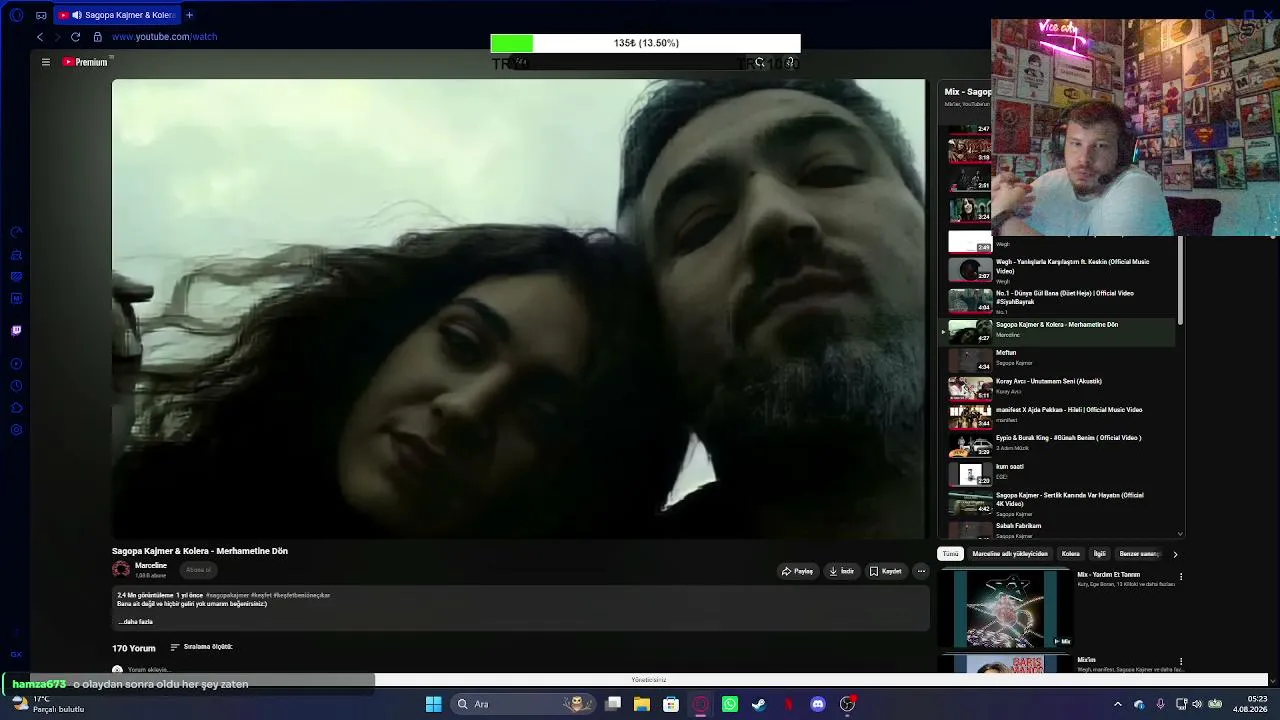Share the video with Paylaş button
The height and width of the screenshot is (720, 1280).
pyautogui.click(x=798, y=571)
